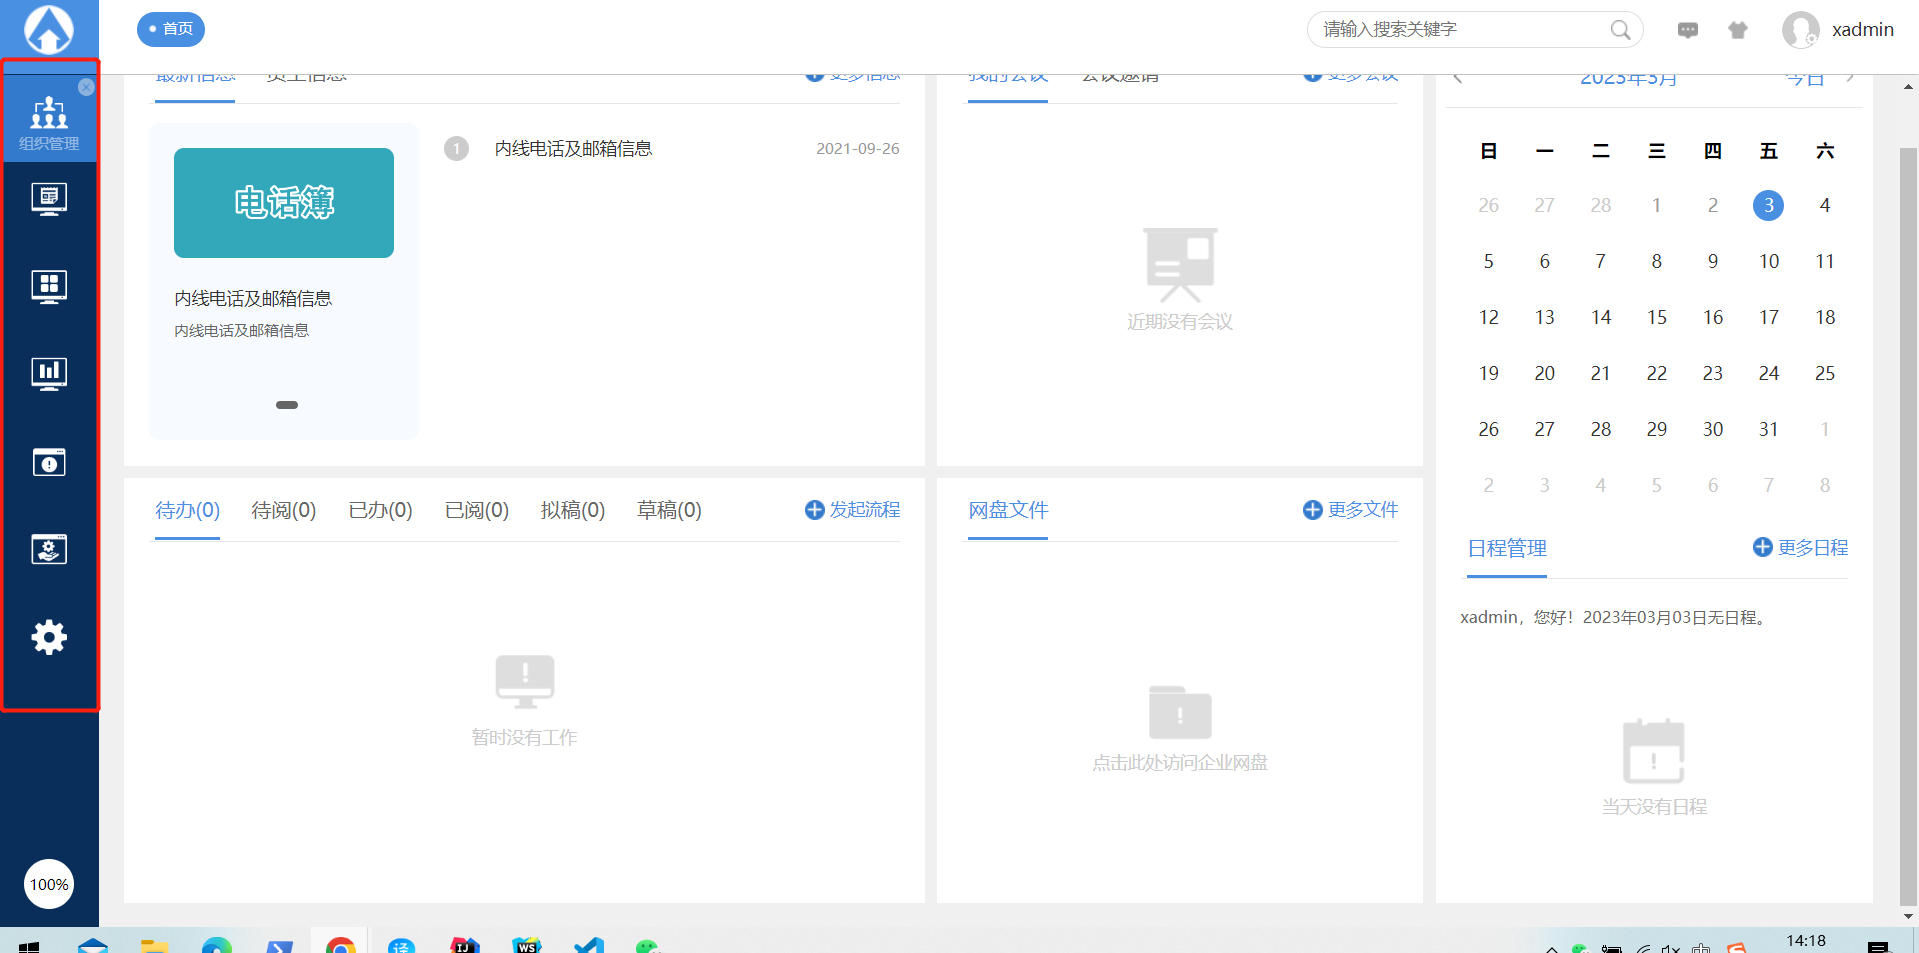Image resolution: width=1919 pixels, height=953 pixels.
Task: Open the app grid monitor icon in sidebar
Action: point(48,286)
